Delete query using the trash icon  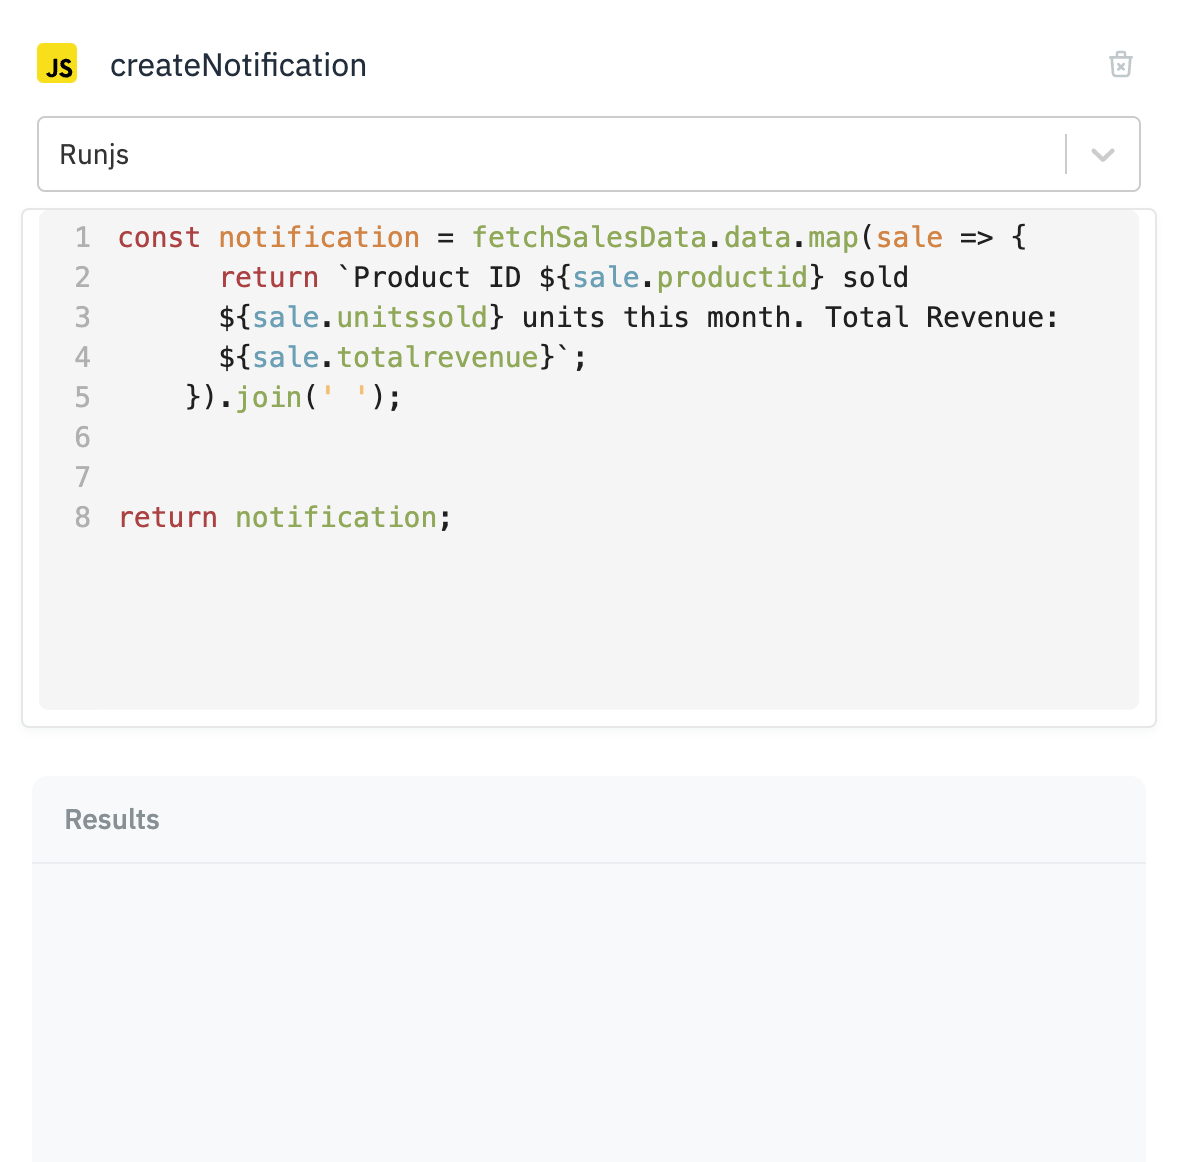1120,64
